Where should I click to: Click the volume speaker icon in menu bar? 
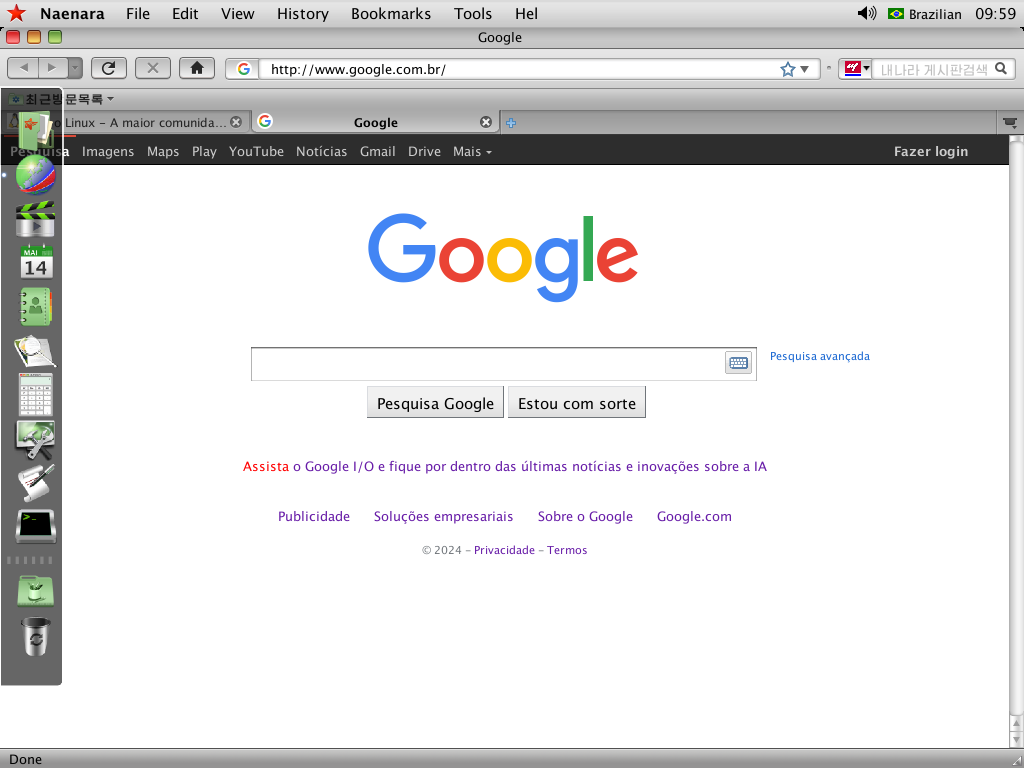click(866, 13)
